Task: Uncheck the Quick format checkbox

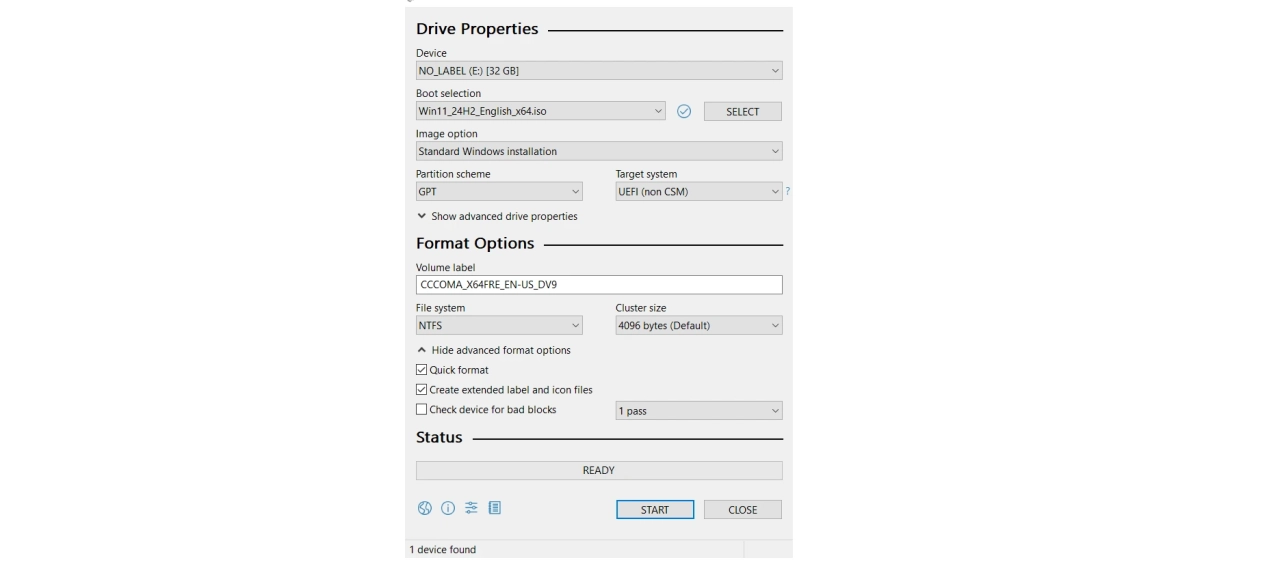Action: pos(421,370)
